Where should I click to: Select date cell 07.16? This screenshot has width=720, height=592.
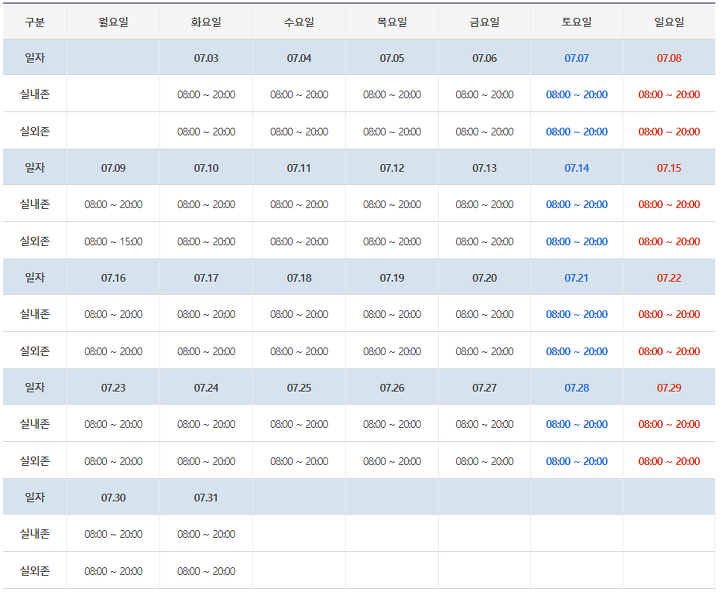(113, 278)
